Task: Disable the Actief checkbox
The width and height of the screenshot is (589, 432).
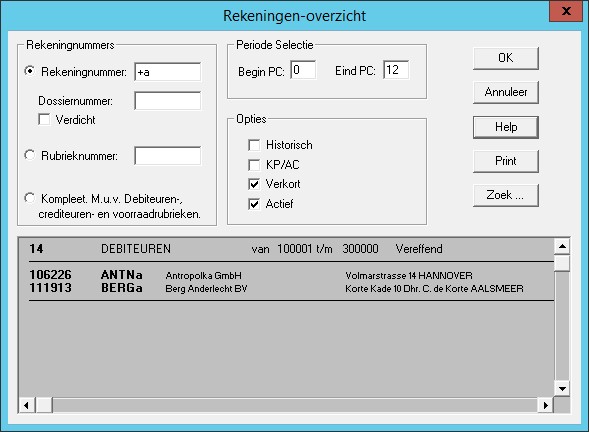Action: coord(254,204)
